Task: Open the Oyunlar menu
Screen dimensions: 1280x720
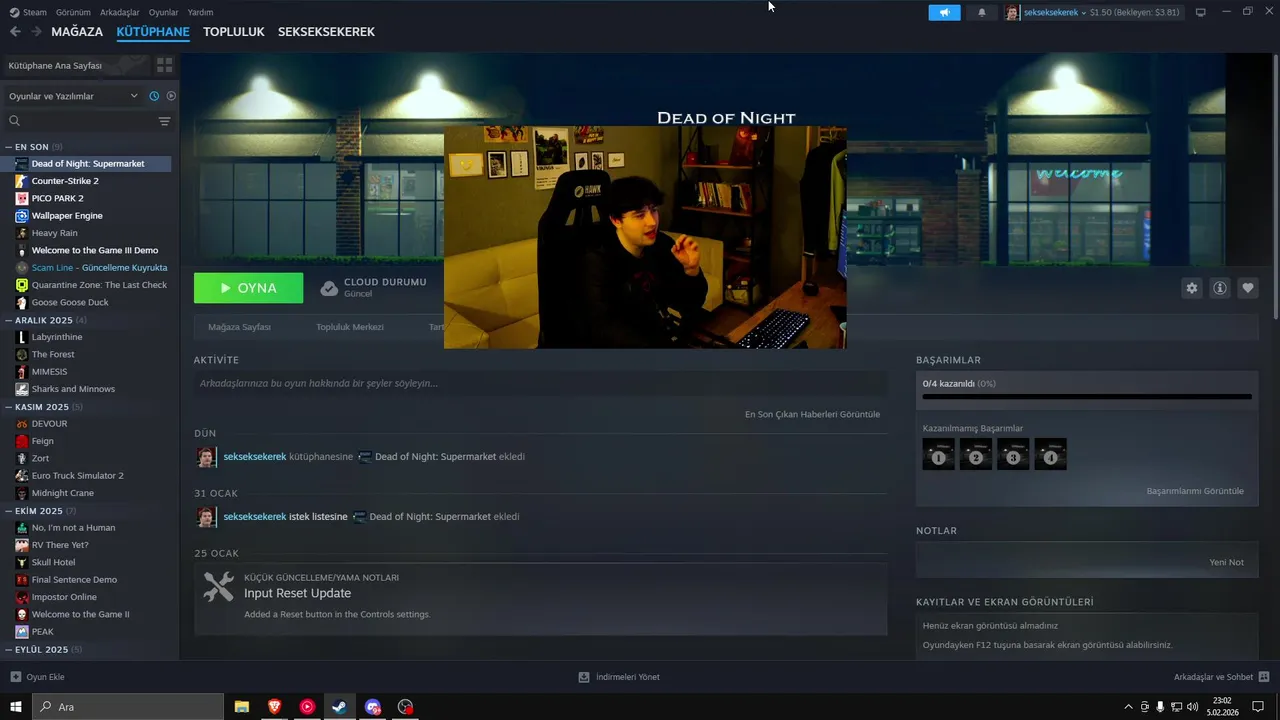Action: point(164,12)
